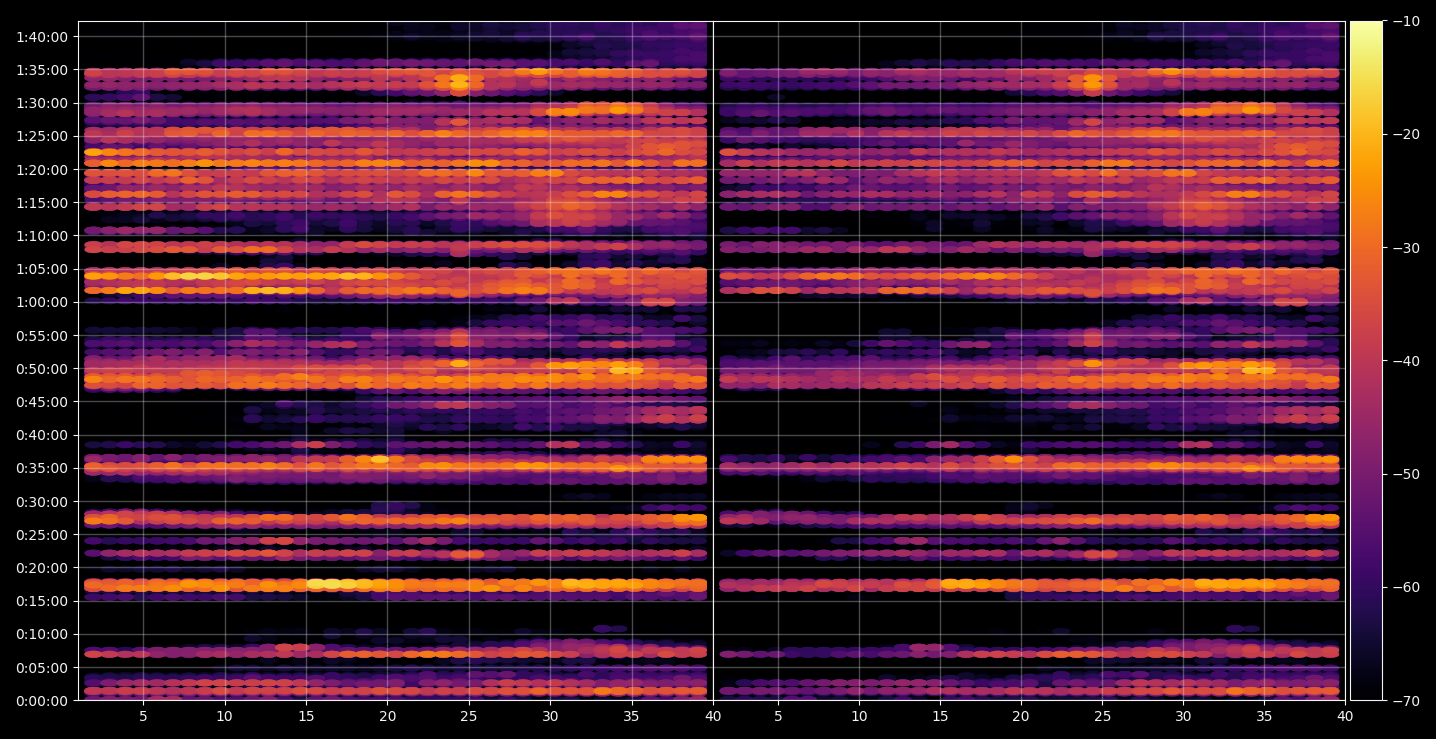
Task: Click x-axis tick 5 under the right heatmap
Action: click(x=778, y=716)
